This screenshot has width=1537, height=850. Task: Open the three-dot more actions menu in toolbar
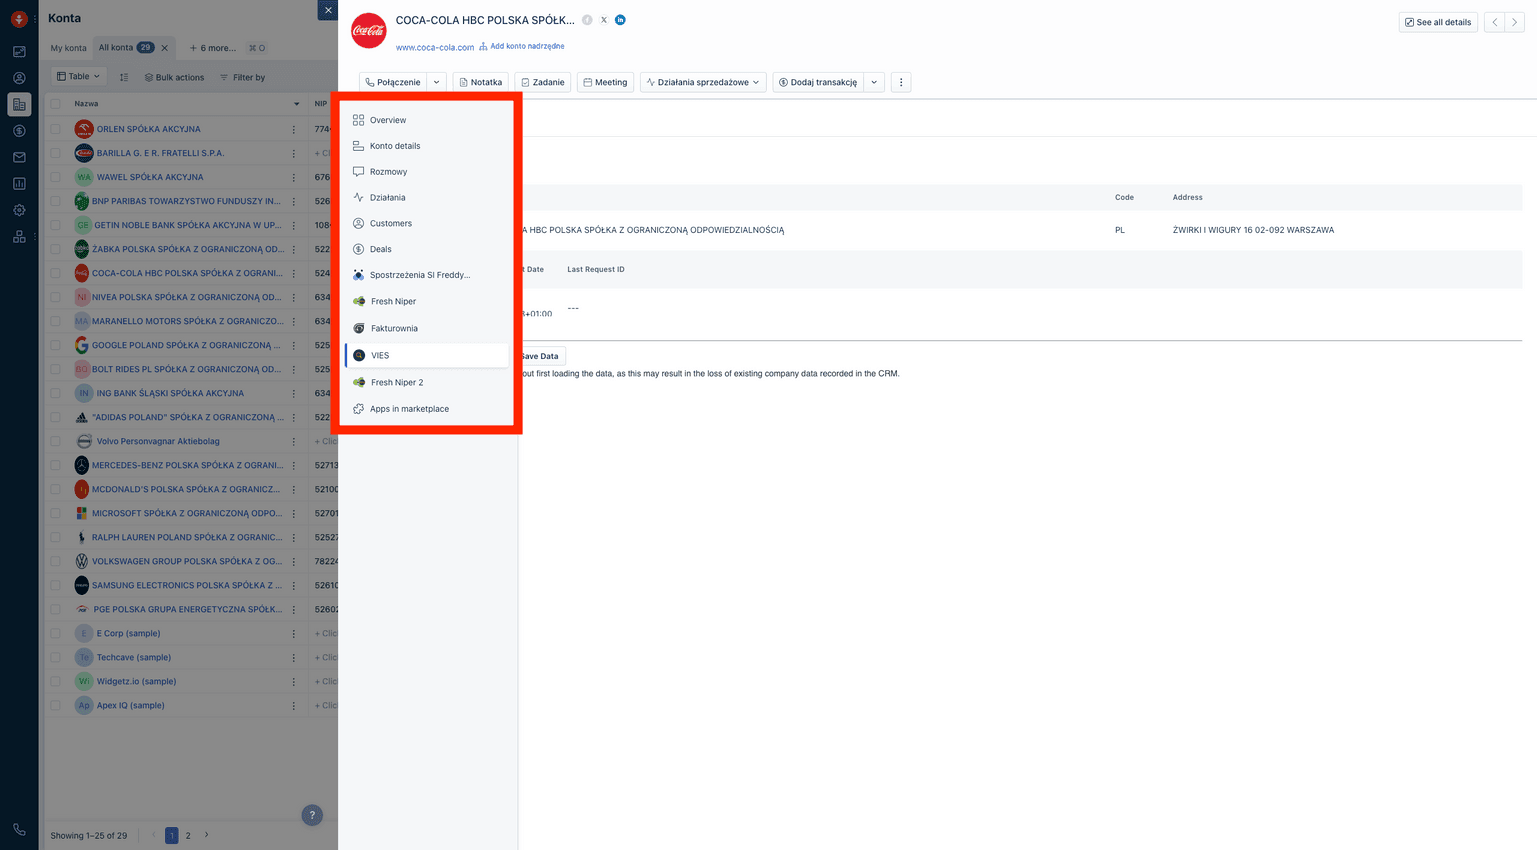(x=901, y=82)
